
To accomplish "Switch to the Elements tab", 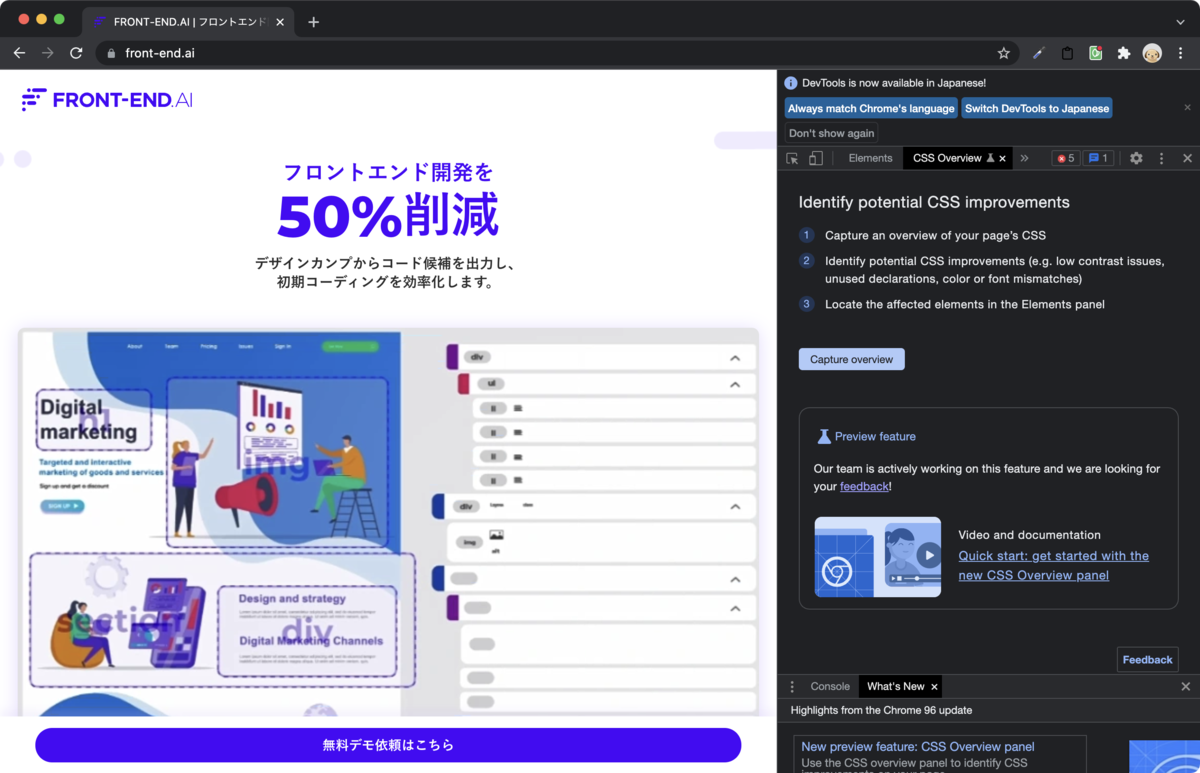I will click(x=870, y=158).
